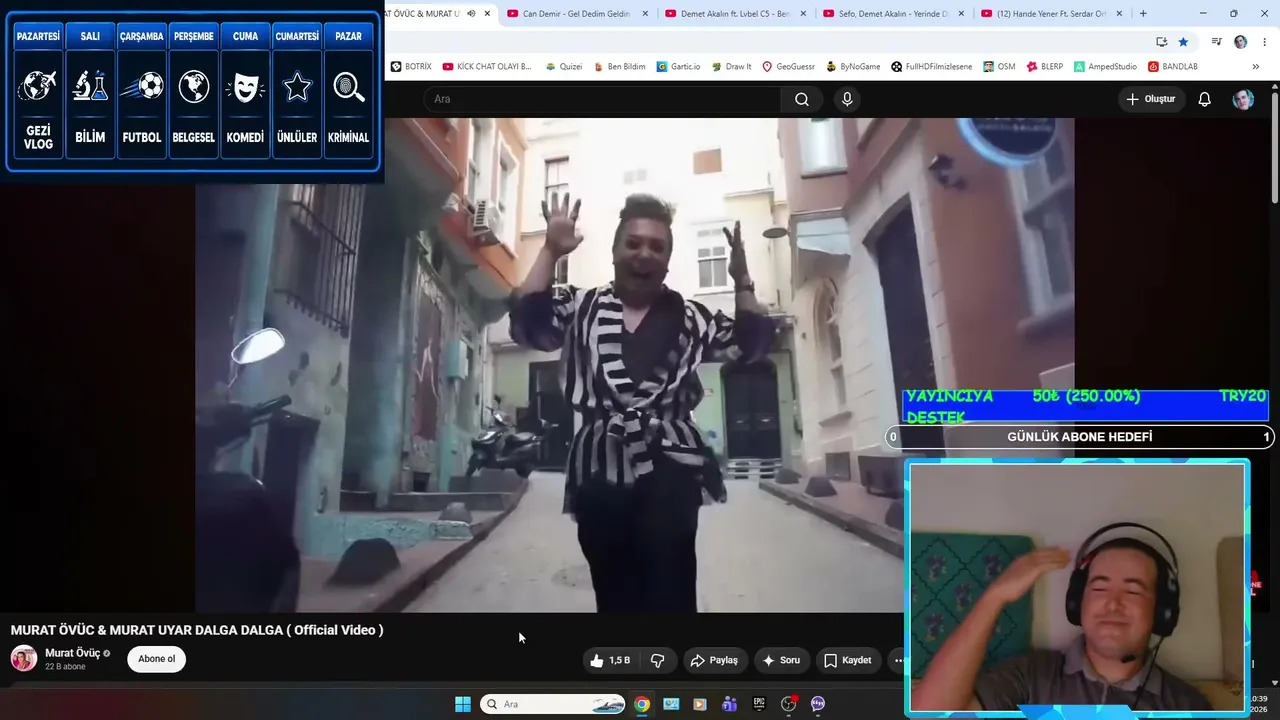Open the YouTube account avatar menu
The height and width of the screenshot is (720, 1280).
(x=1243, y=99)
